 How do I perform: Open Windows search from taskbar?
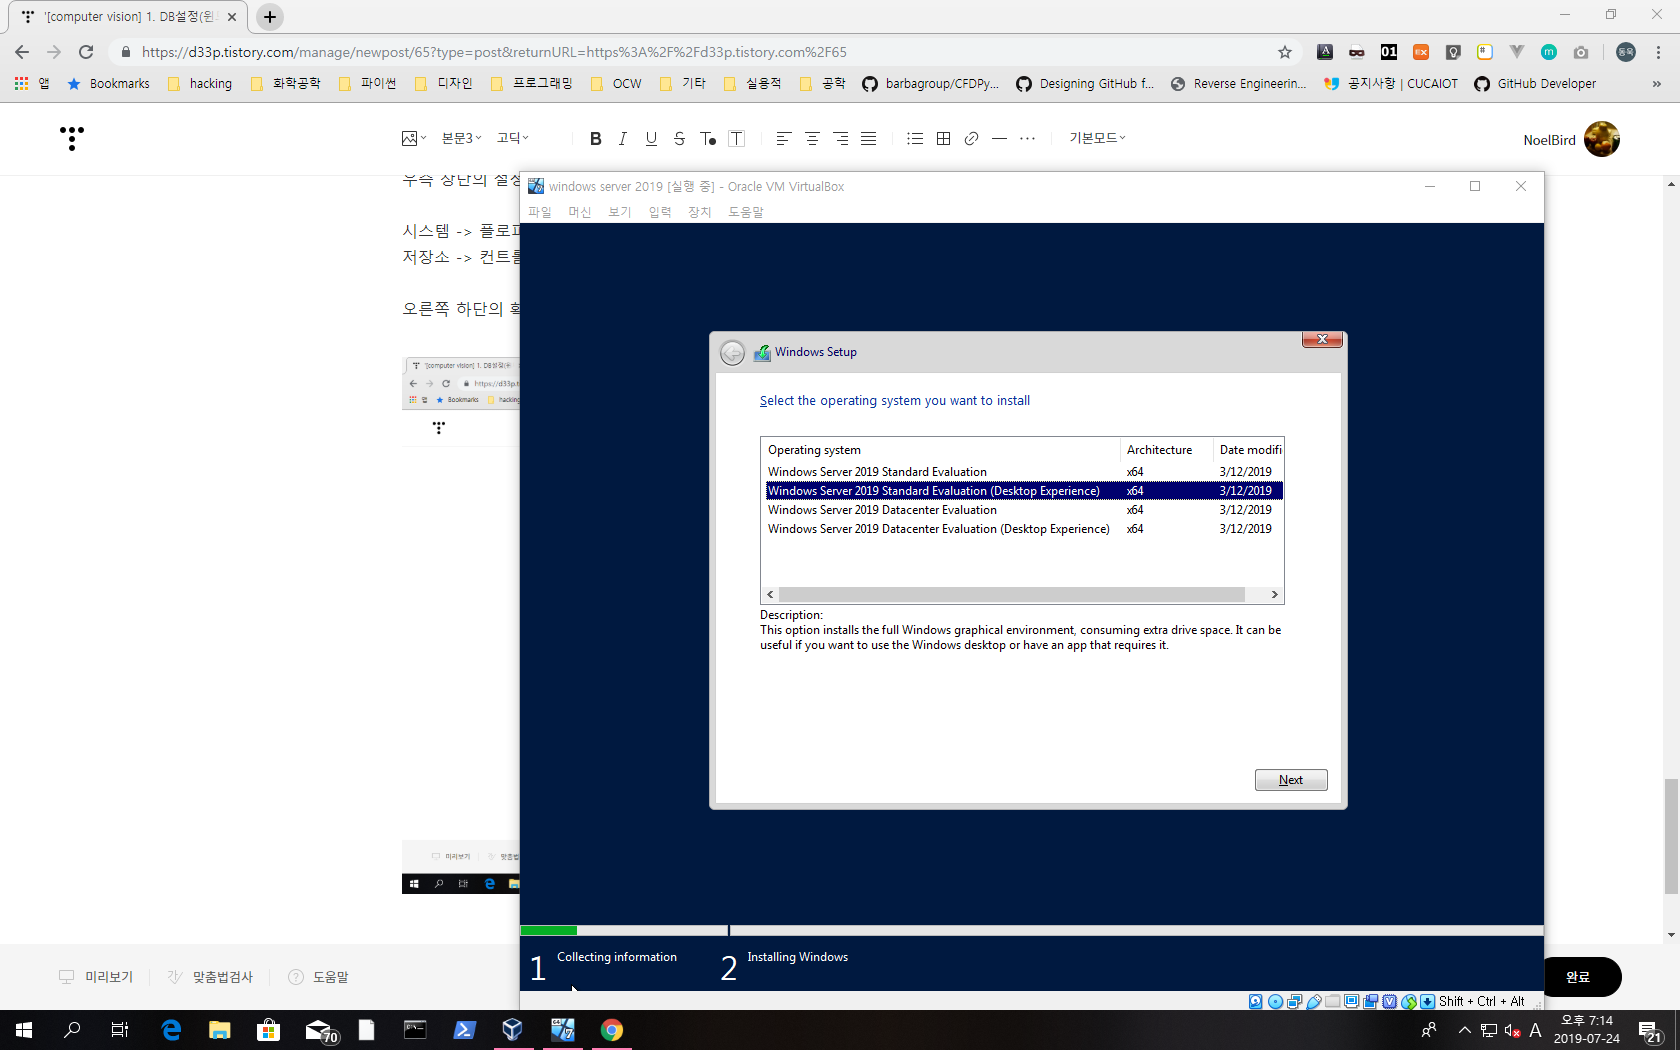click(x=72, y=1030)
